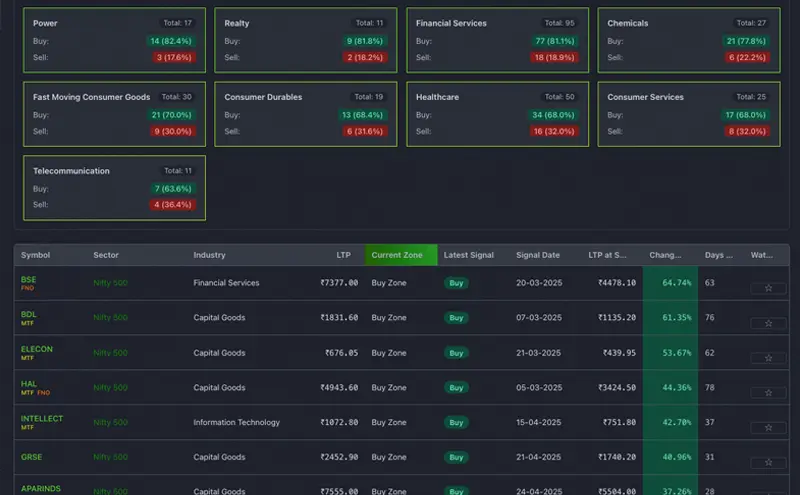Click the 53.67% change value

pos(677,353)
